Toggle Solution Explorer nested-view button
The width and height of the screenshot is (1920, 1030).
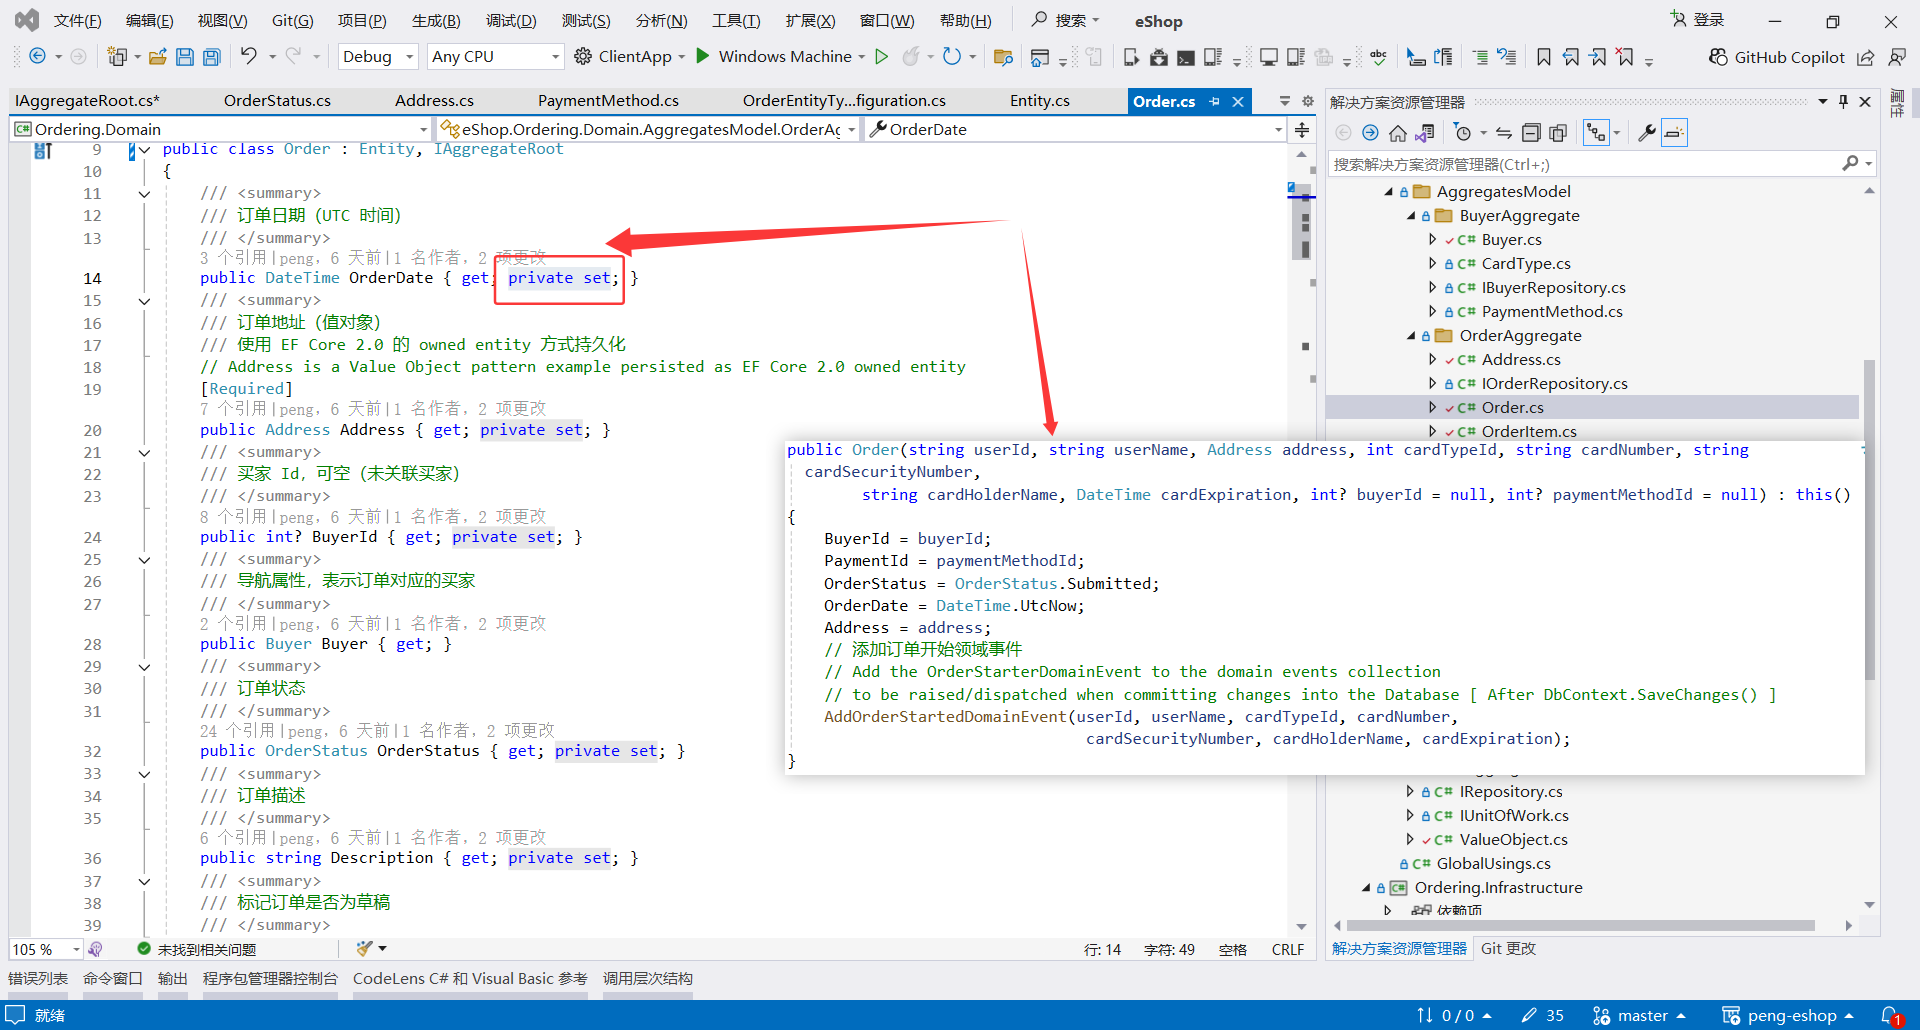click(x=1596, y=132)
